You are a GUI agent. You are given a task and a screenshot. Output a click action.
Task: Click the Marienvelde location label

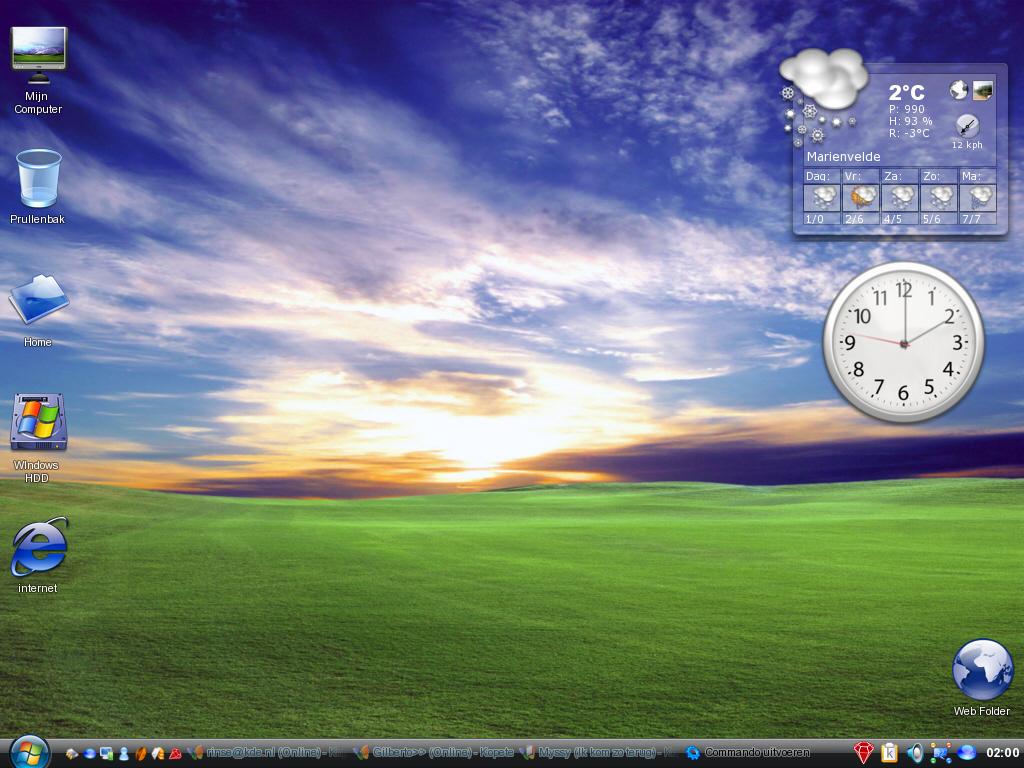[843, 157]
